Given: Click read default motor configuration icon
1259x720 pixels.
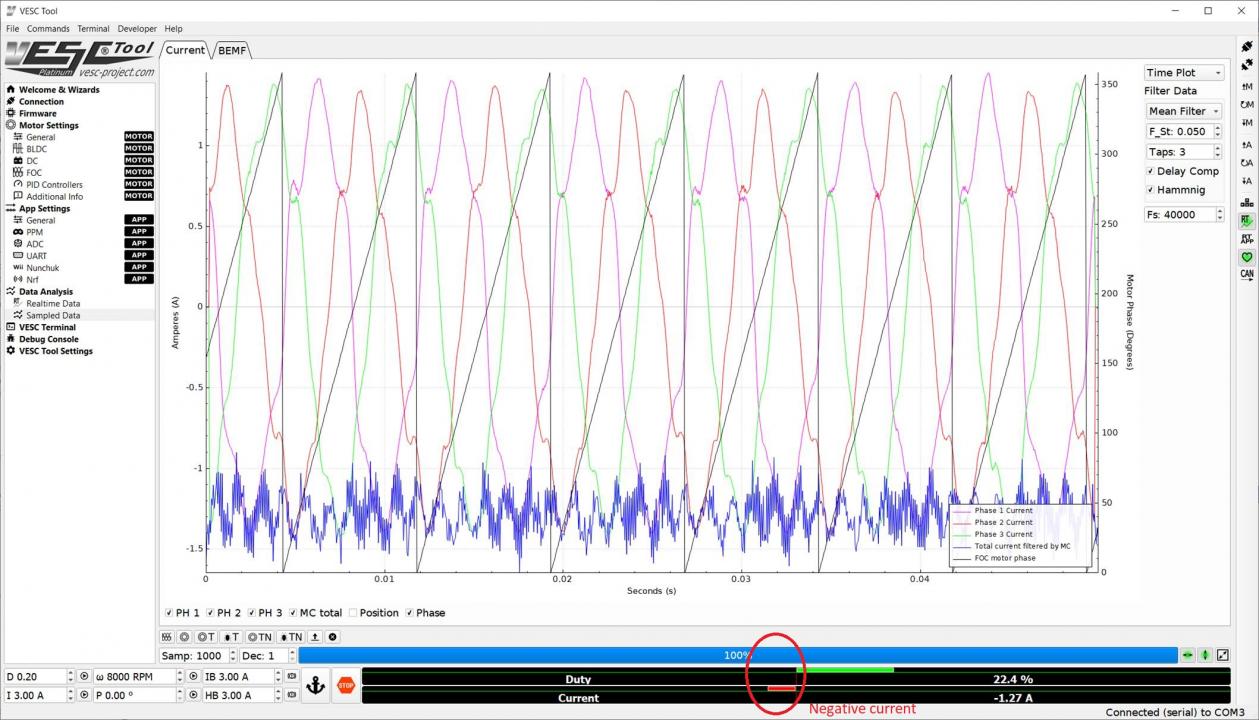Looking at the screenshot, I should pyautogui.click(x=1246, y=104).
